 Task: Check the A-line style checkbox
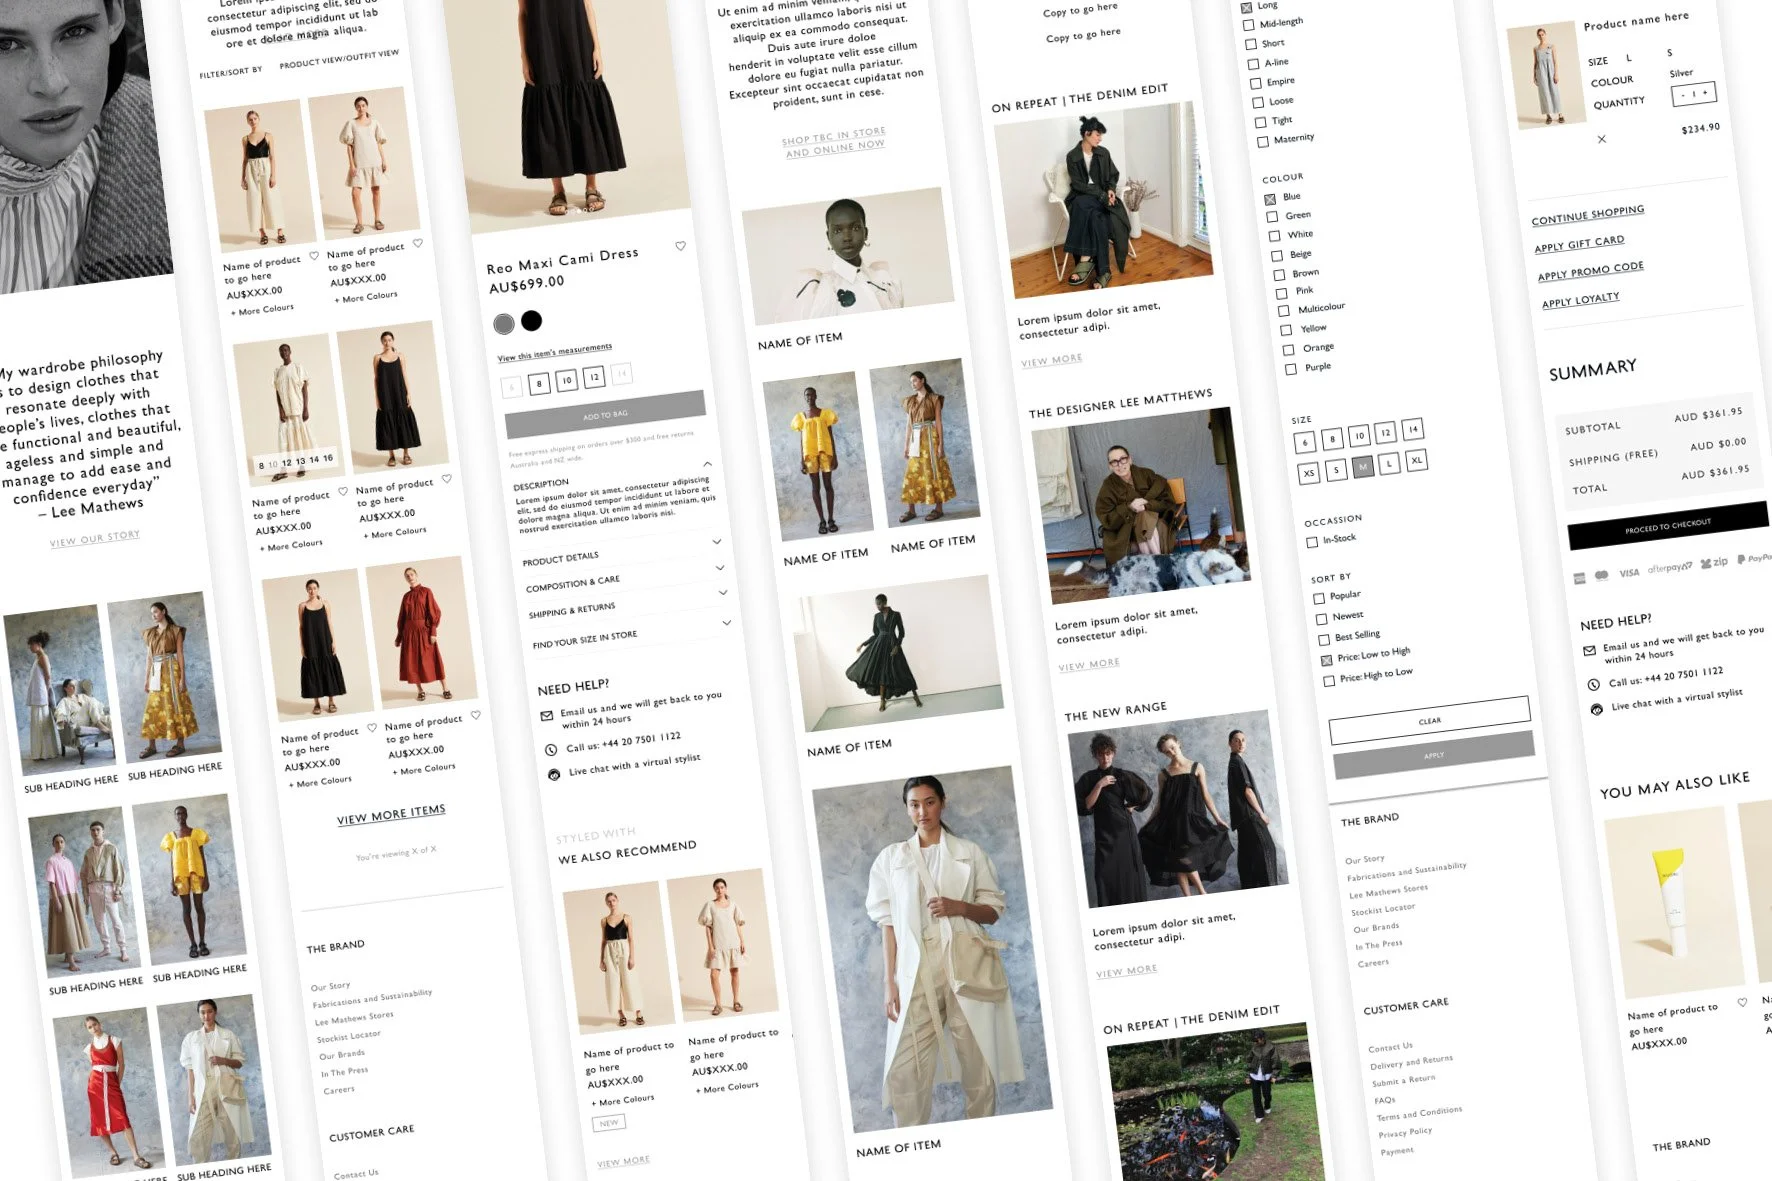[1254, 64]
